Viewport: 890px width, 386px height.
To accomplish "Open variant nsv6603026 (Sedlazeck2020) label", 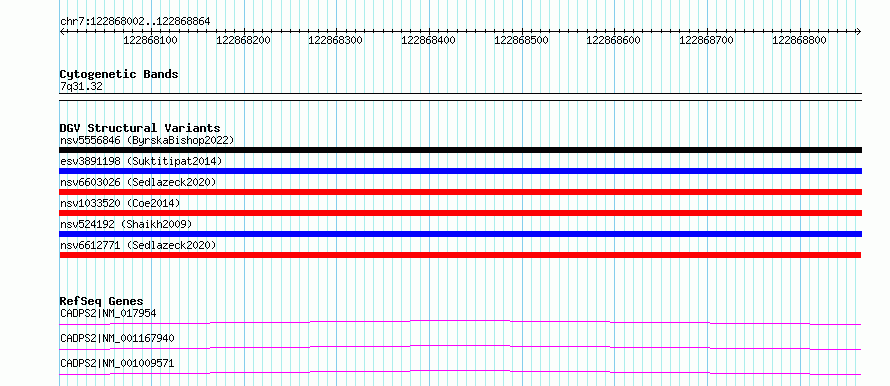I will [138, 182].
